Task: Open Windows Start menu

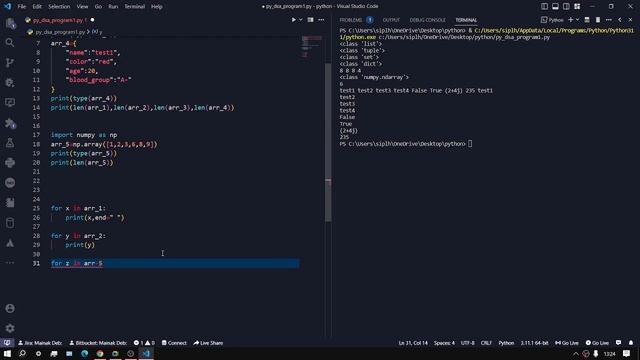Action: [x=7, y=354]
